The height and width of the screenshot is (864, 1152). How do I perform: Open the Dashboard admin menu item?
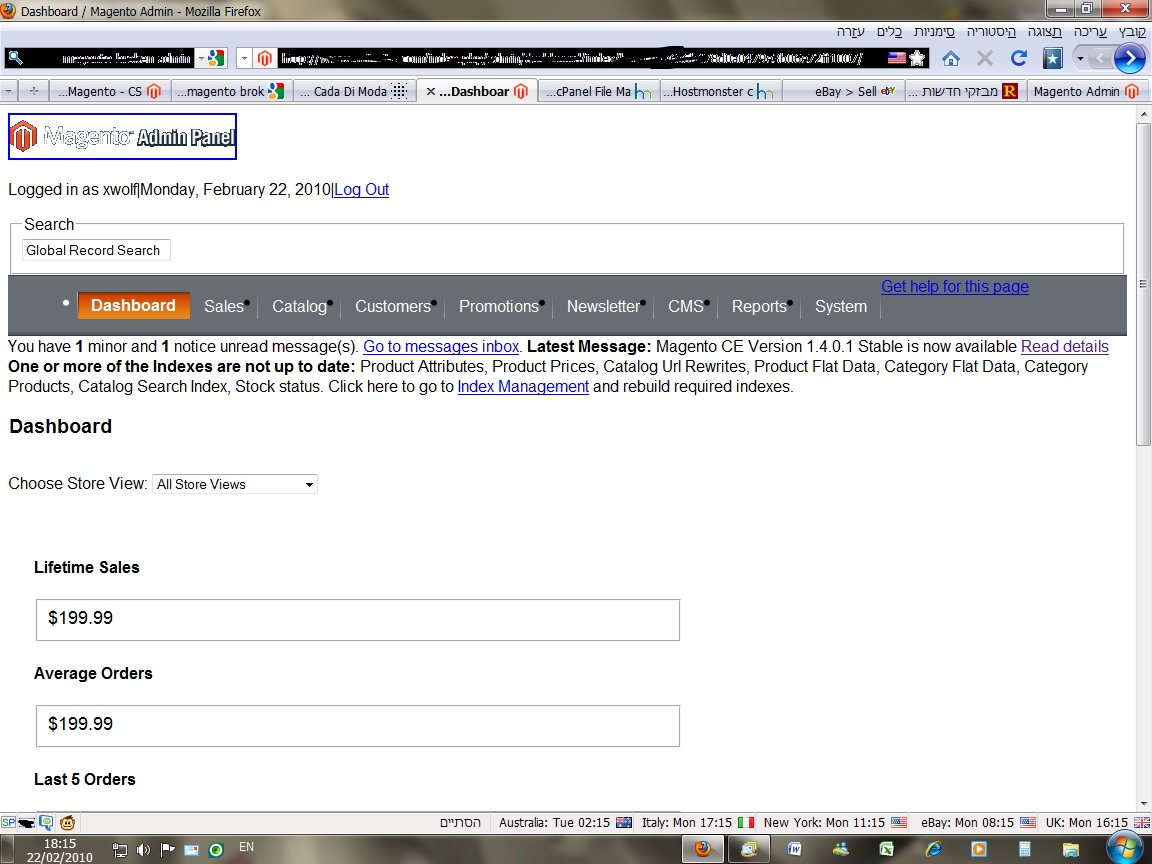click(x=133, y=306)
